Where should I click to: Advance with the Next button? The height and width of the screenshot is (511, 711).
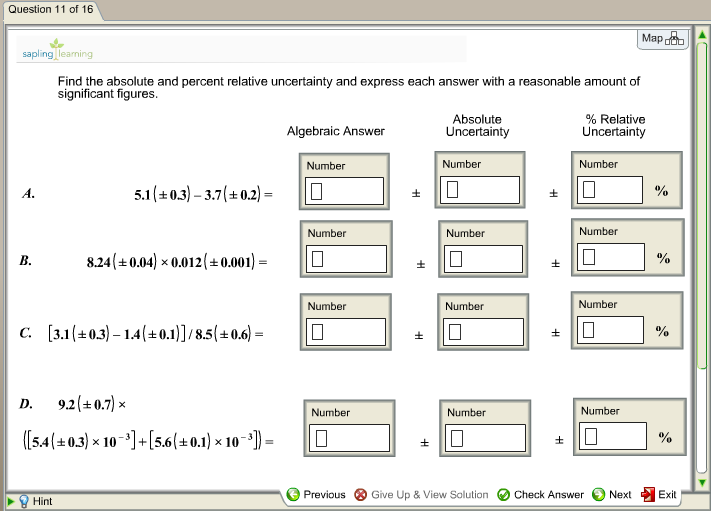point(612,494)
